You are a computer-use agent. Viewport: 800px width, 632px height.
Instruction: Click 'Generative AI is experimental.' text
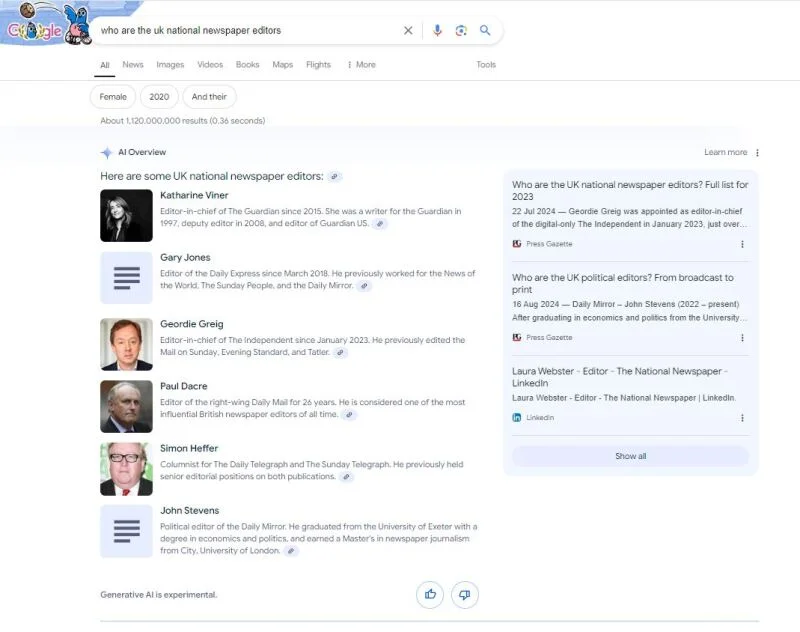click(159, 595)
